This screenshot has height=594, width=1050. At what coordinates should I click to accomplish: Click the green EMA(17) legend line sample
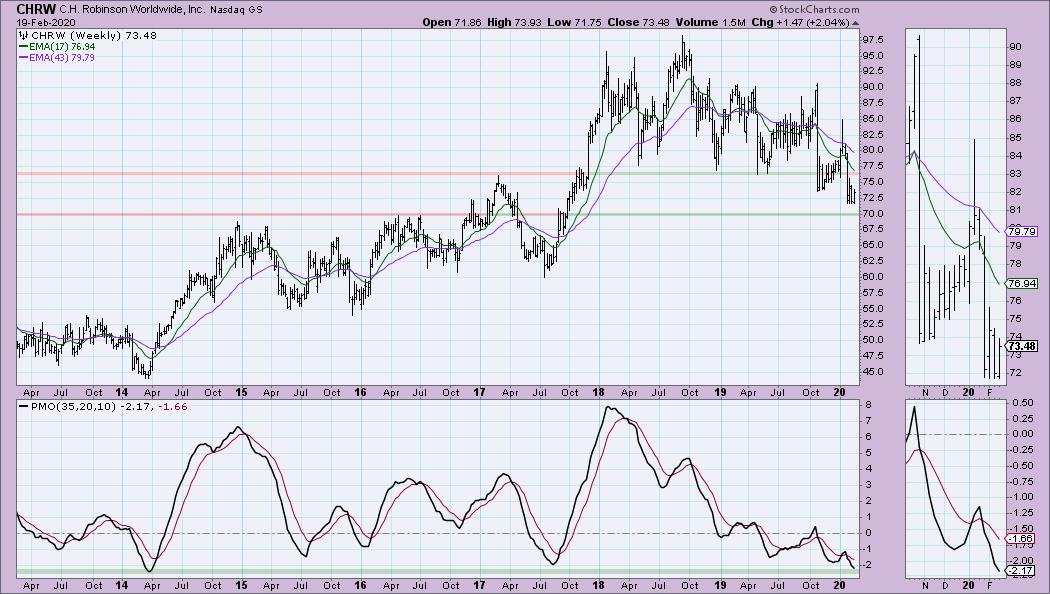pyautogui.click(x=23, y=47)
